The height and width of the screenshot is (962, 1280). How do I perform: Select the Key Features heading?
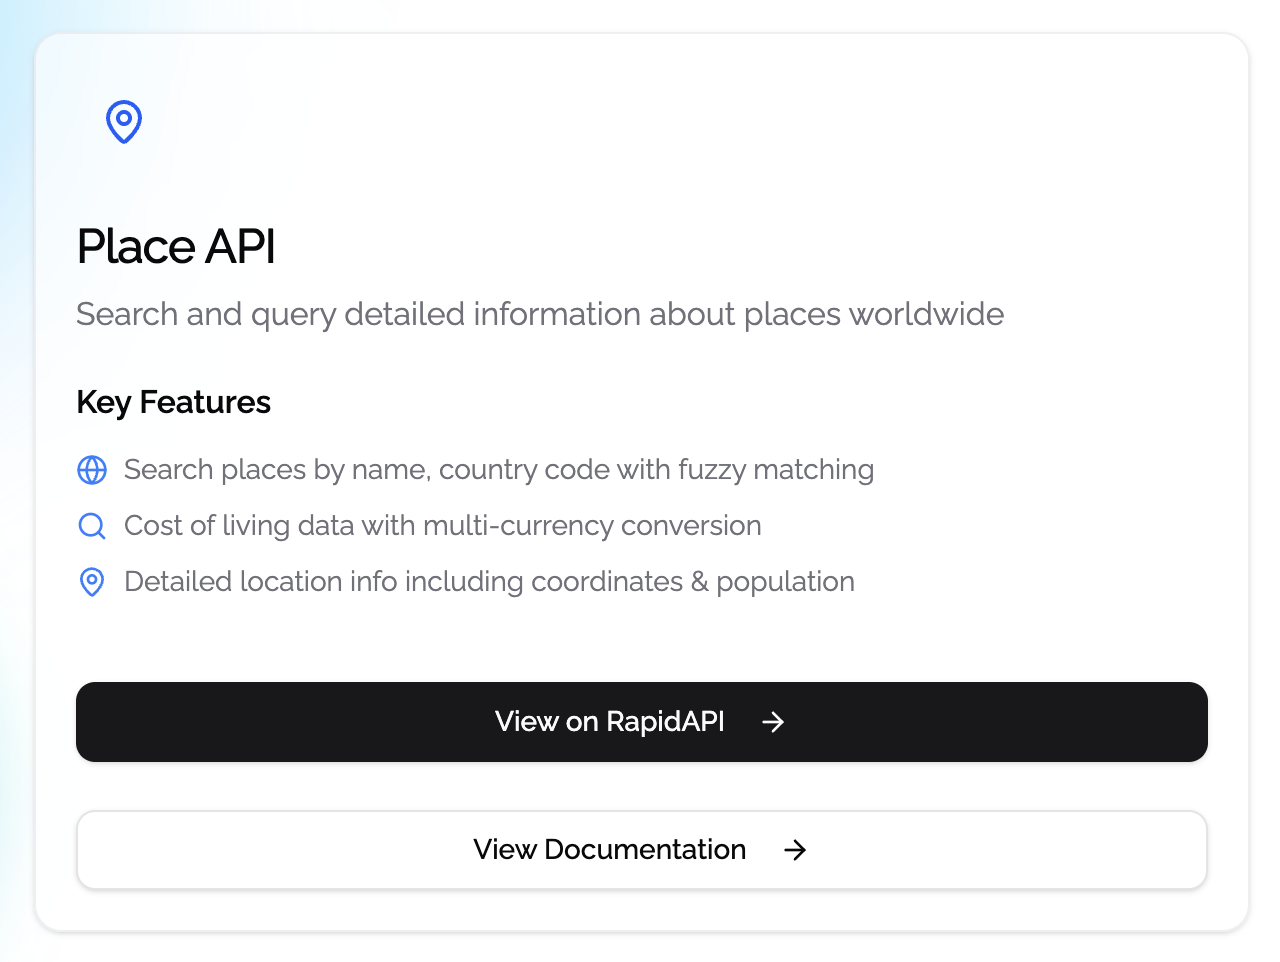coord(174,402)
